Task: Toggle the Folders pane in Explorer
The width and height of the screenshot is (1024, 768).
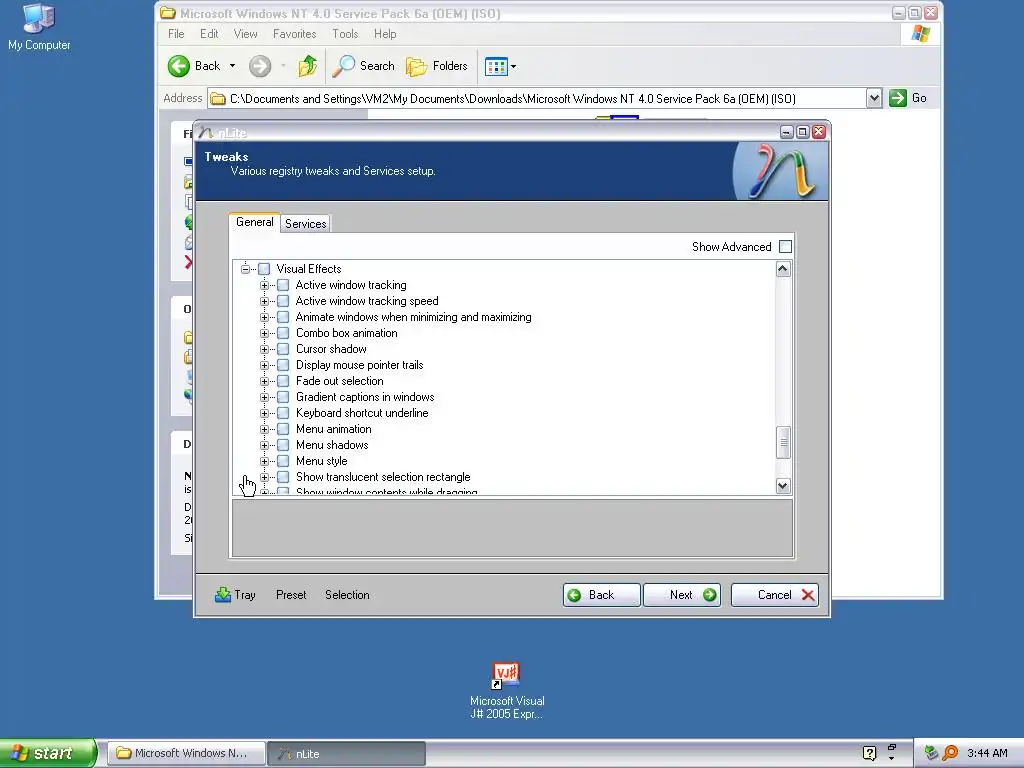Action: (x=437, y=66)
